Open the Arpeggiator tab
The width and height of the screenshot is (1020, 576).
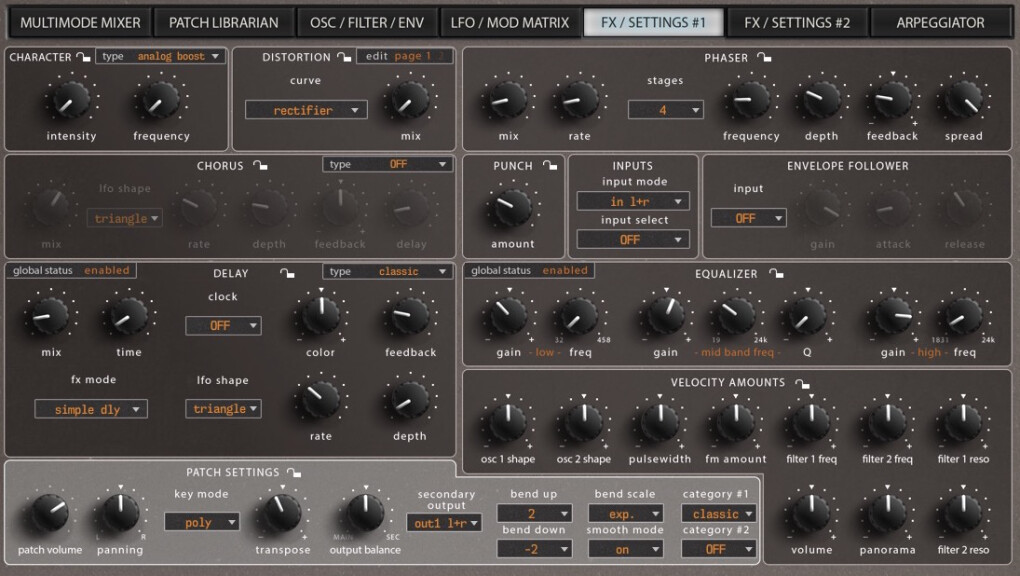click(940, 23)
